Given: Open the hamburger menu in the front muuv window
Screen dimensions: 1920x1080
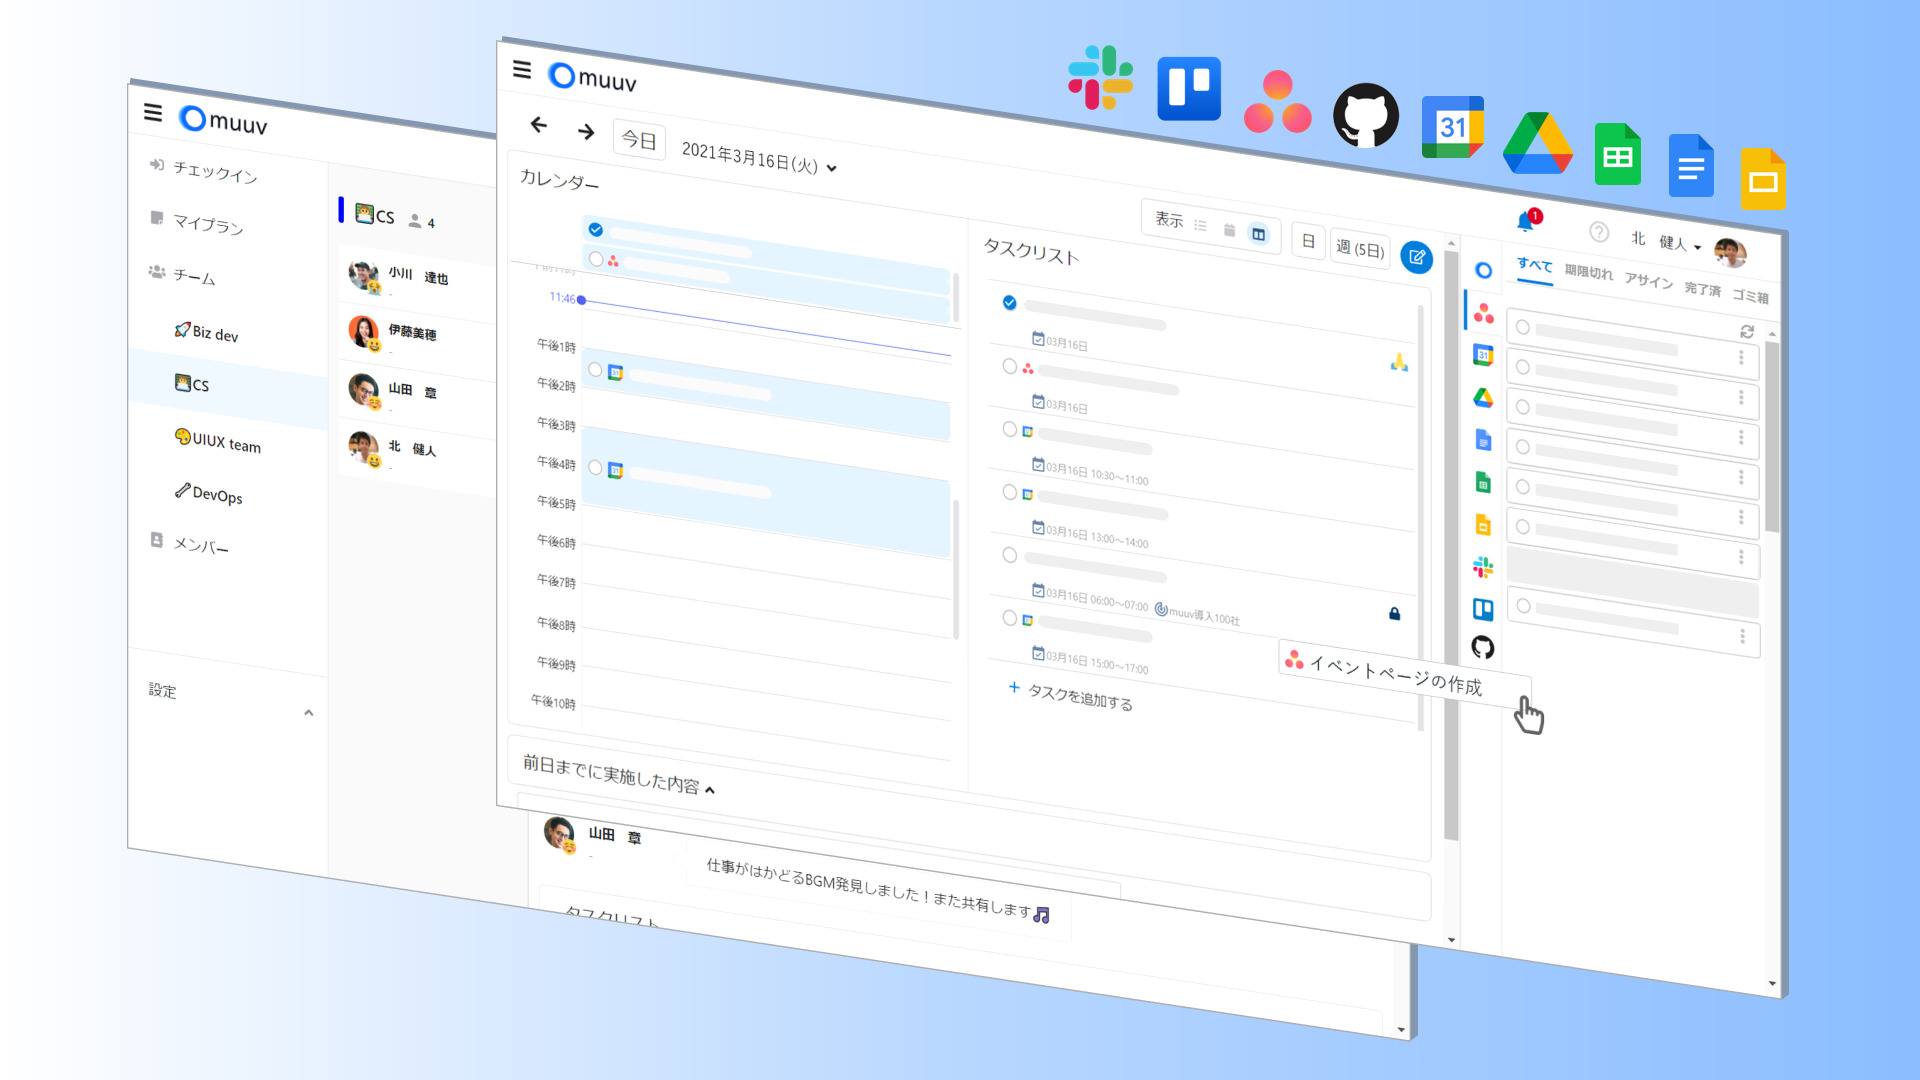Looking at the screenshot, I should tap(522, 70).
